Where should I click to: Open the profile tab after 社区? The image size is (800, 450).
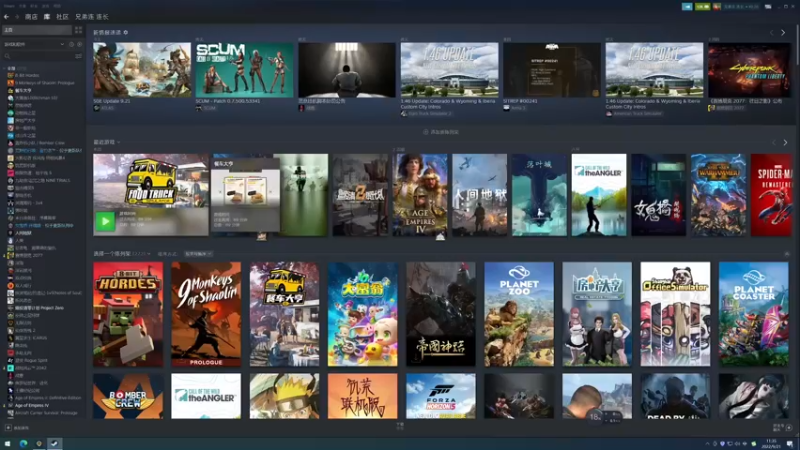click(x=92, y=17)
